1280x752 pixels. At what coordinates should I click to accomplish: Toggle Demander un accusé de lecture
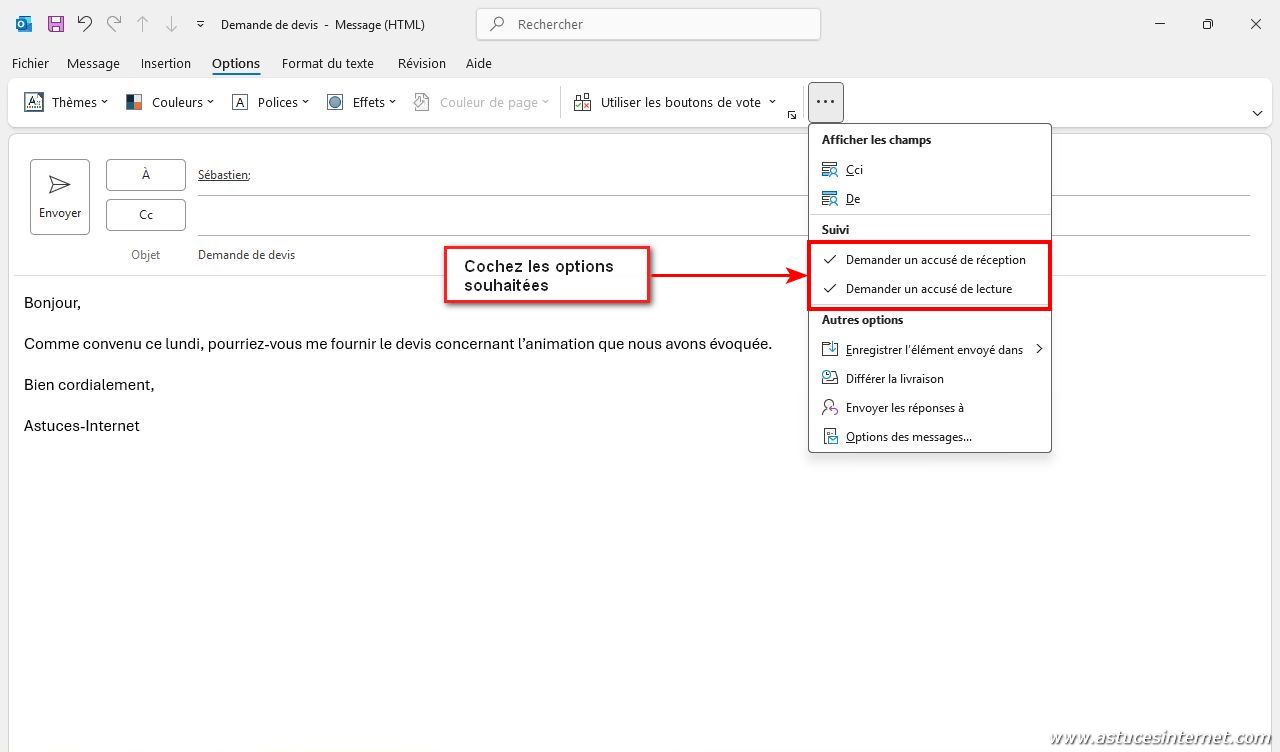pos(928,289)
